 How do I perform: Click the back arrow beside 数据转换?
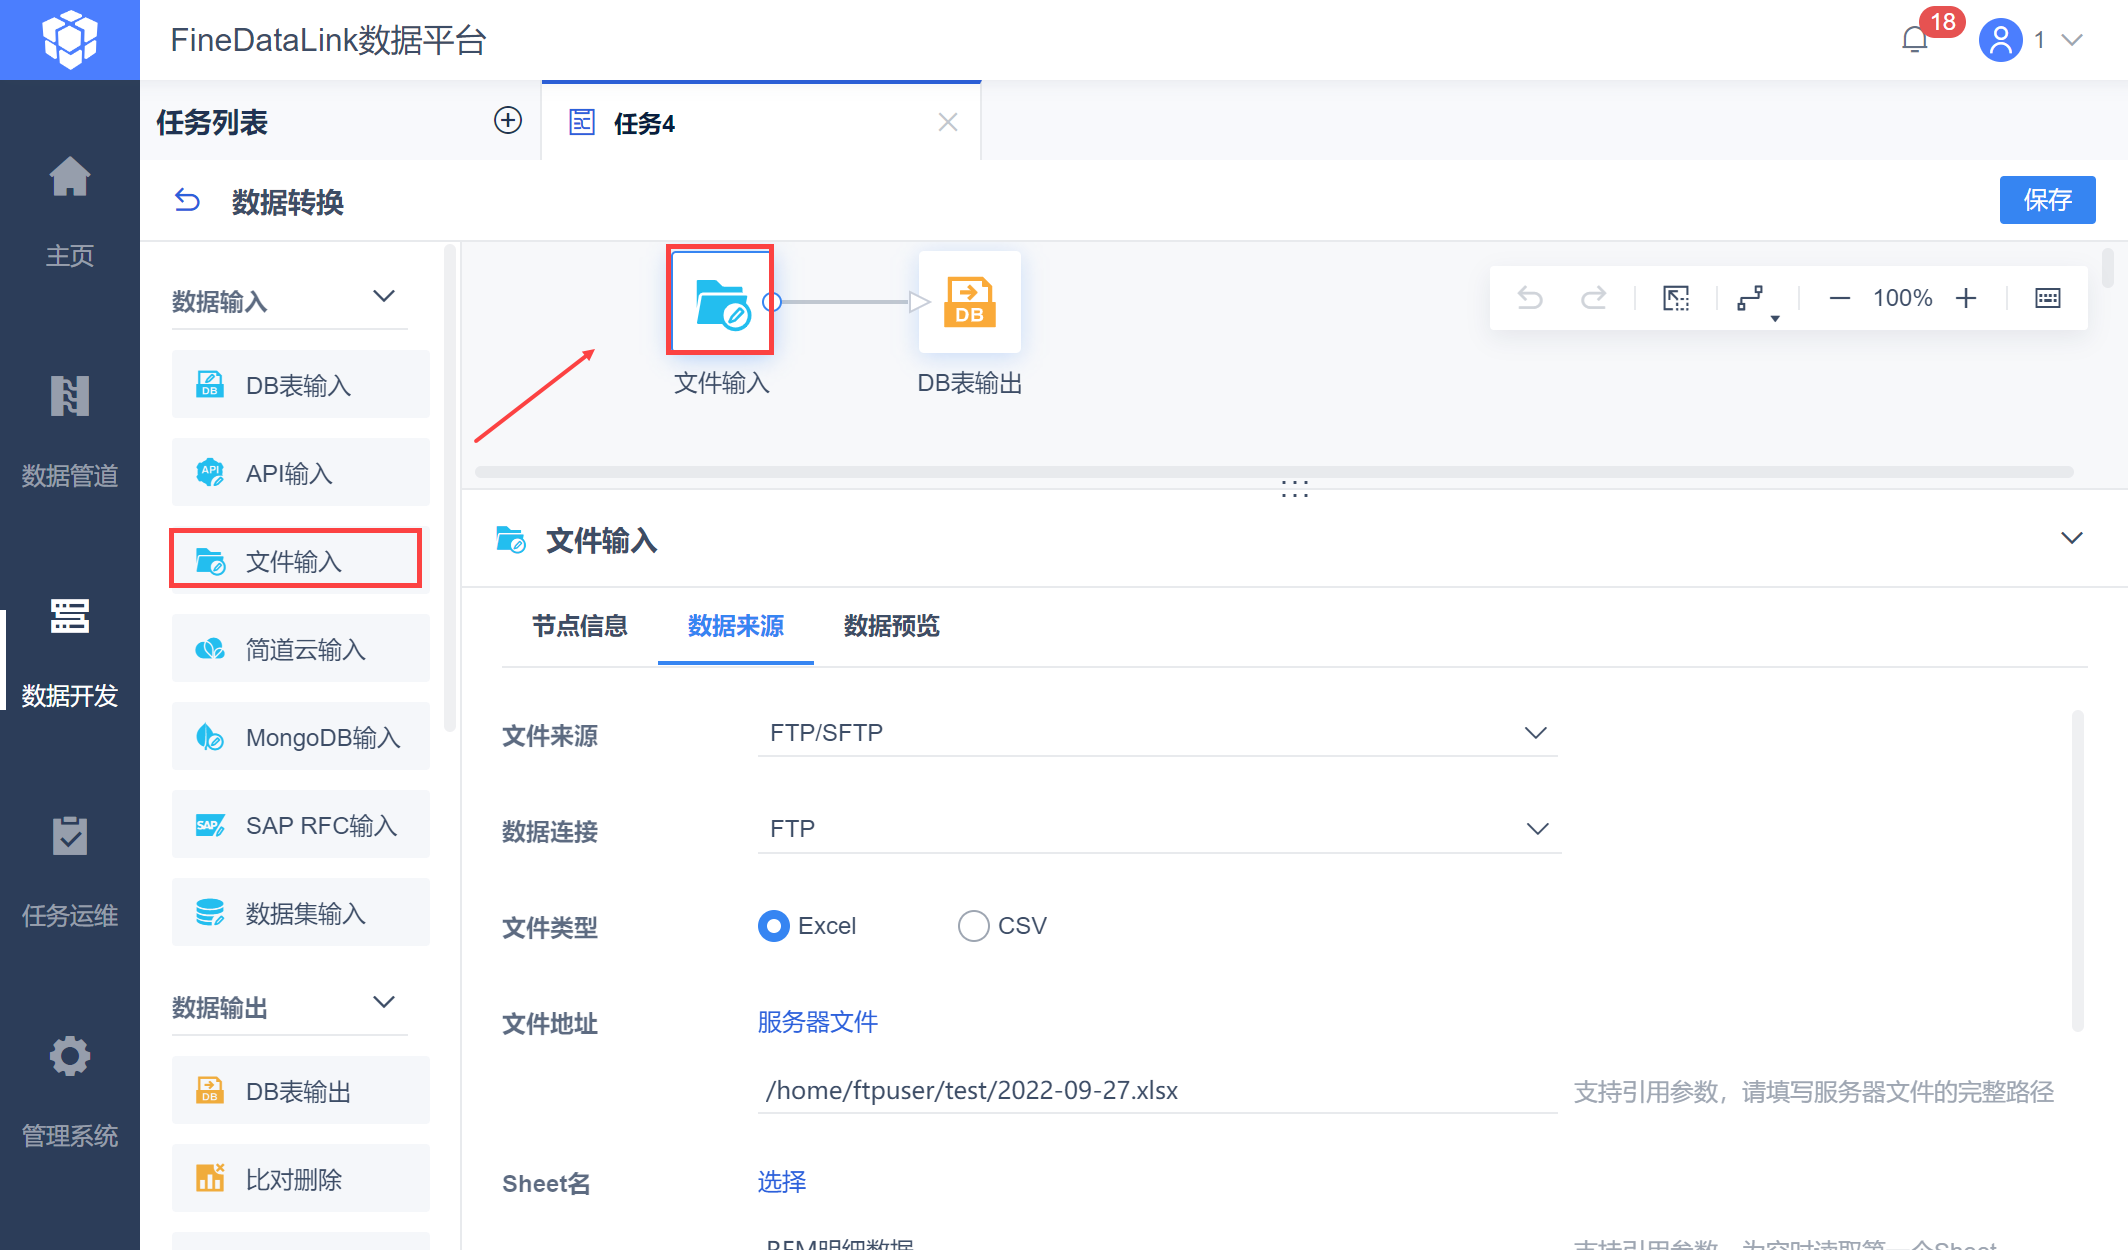pyautogui.click(x=187, y=201)
